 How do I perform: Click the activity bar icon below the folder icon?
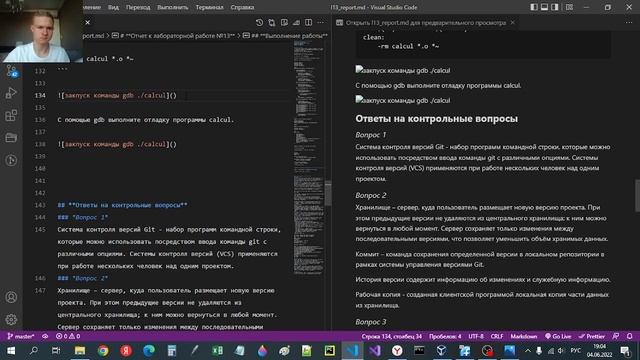coord(11,160)
